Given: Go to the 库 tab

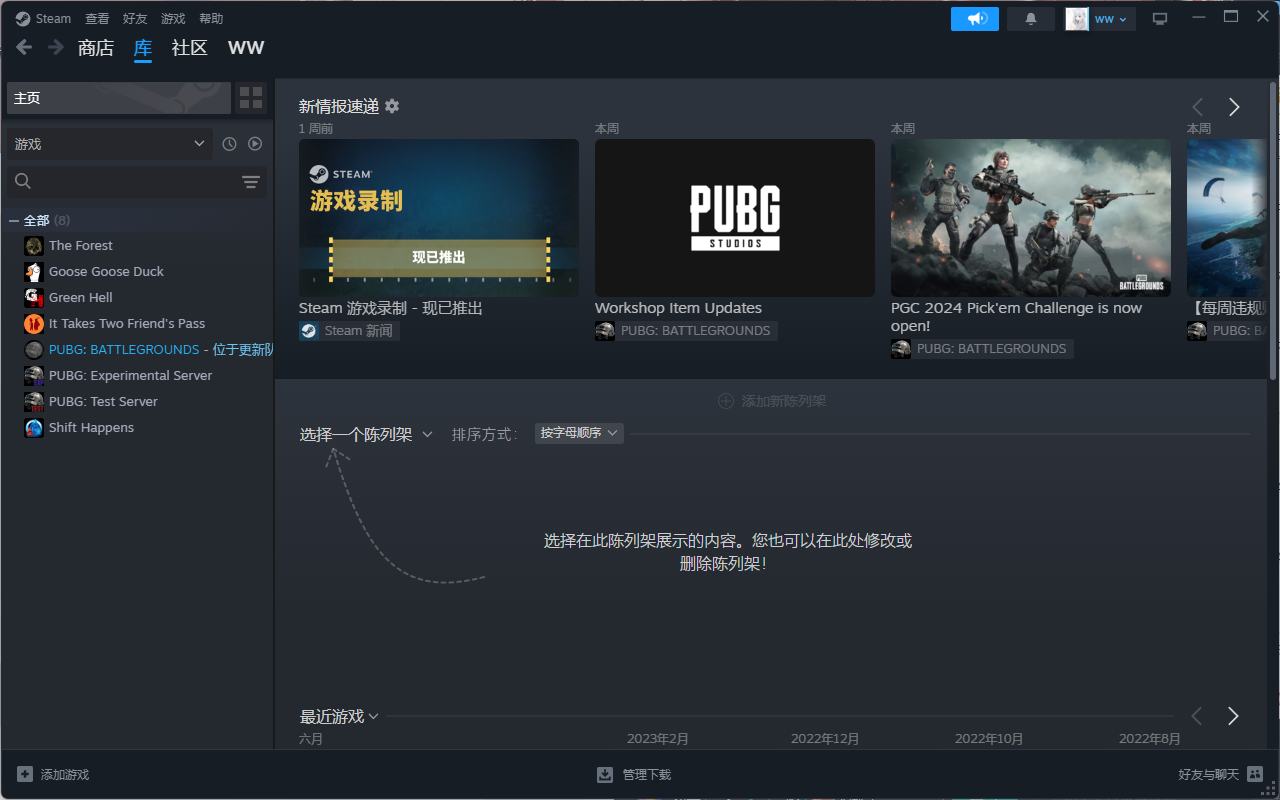Looking at the screenshot, I should click(x=143, y=48).
